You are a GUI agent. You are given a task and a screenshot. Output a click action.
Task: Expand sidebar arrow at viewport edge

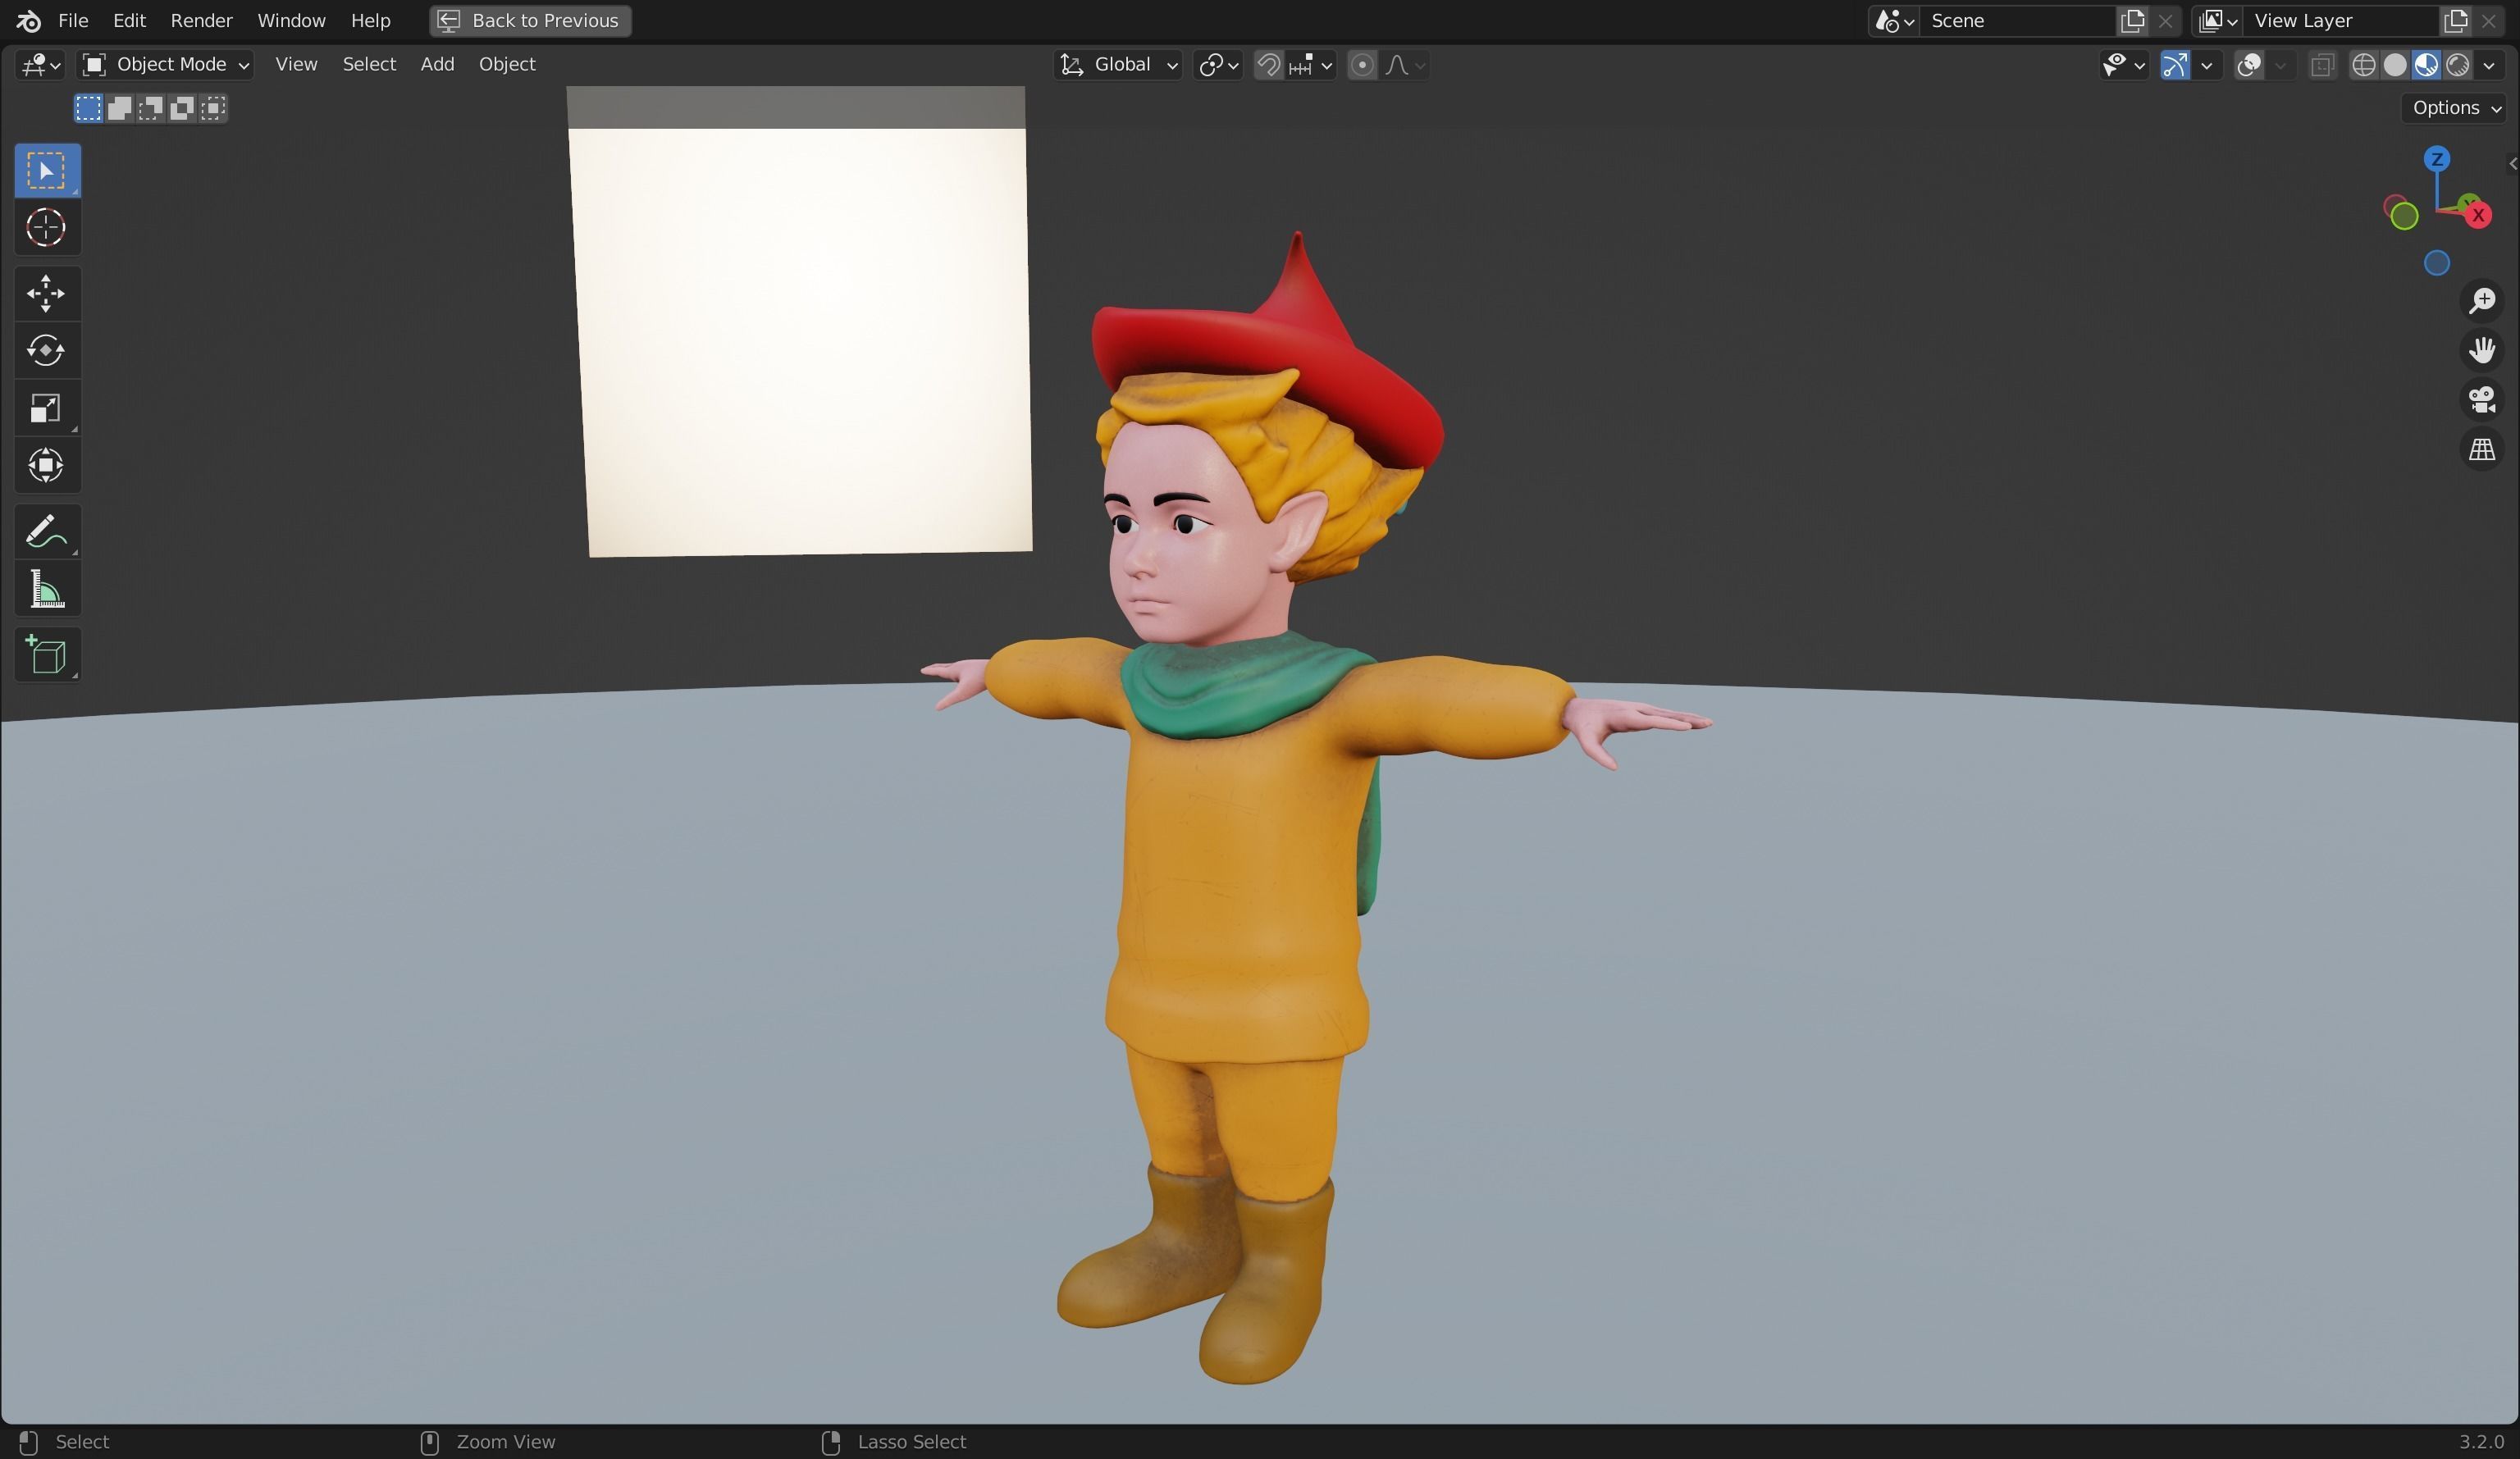coord(2512,163)
